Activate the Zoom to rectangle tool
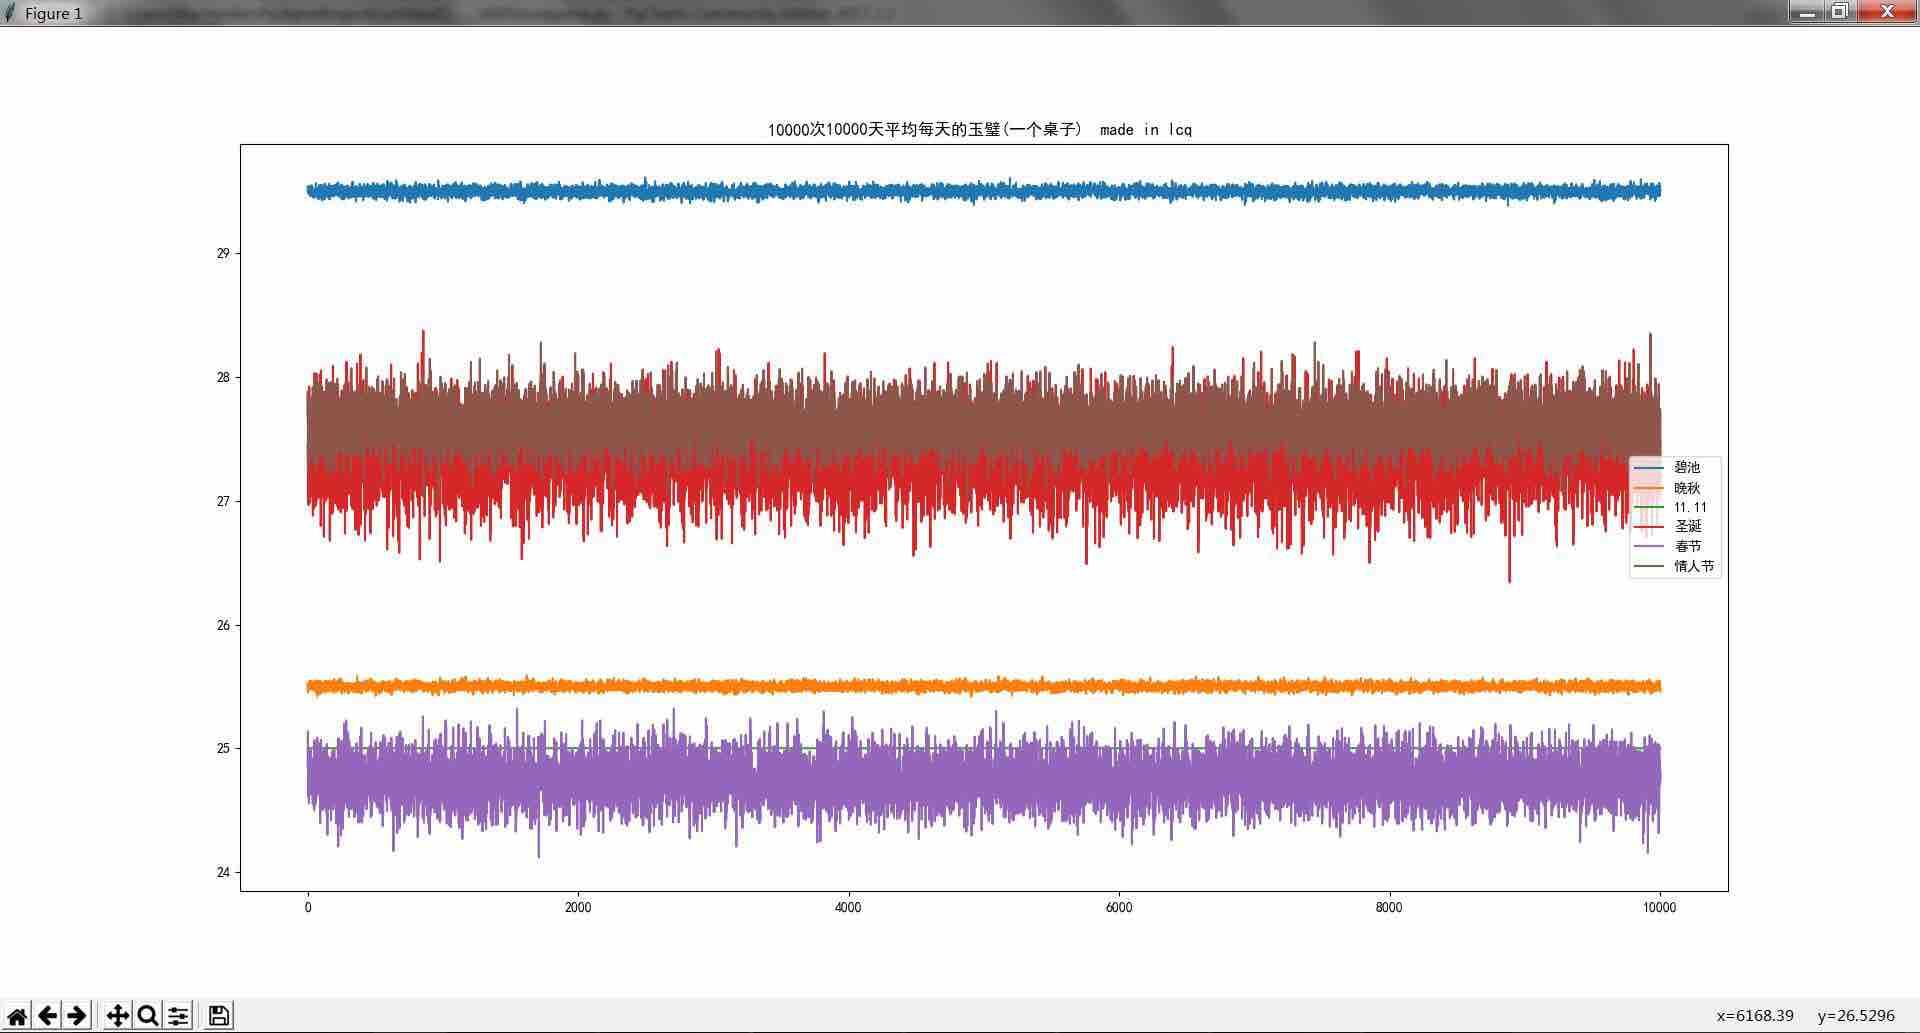This screenshot has width=1920, height=1033. pyautogui.click(x=148, y=1016)
